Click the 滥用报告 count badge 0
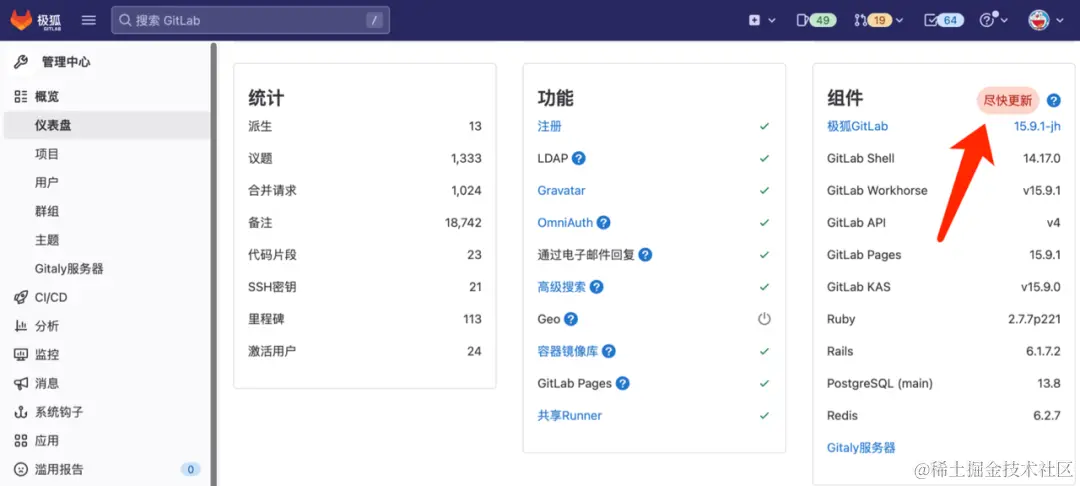This screenshot has width=1080, height=486. click(190, 469)
